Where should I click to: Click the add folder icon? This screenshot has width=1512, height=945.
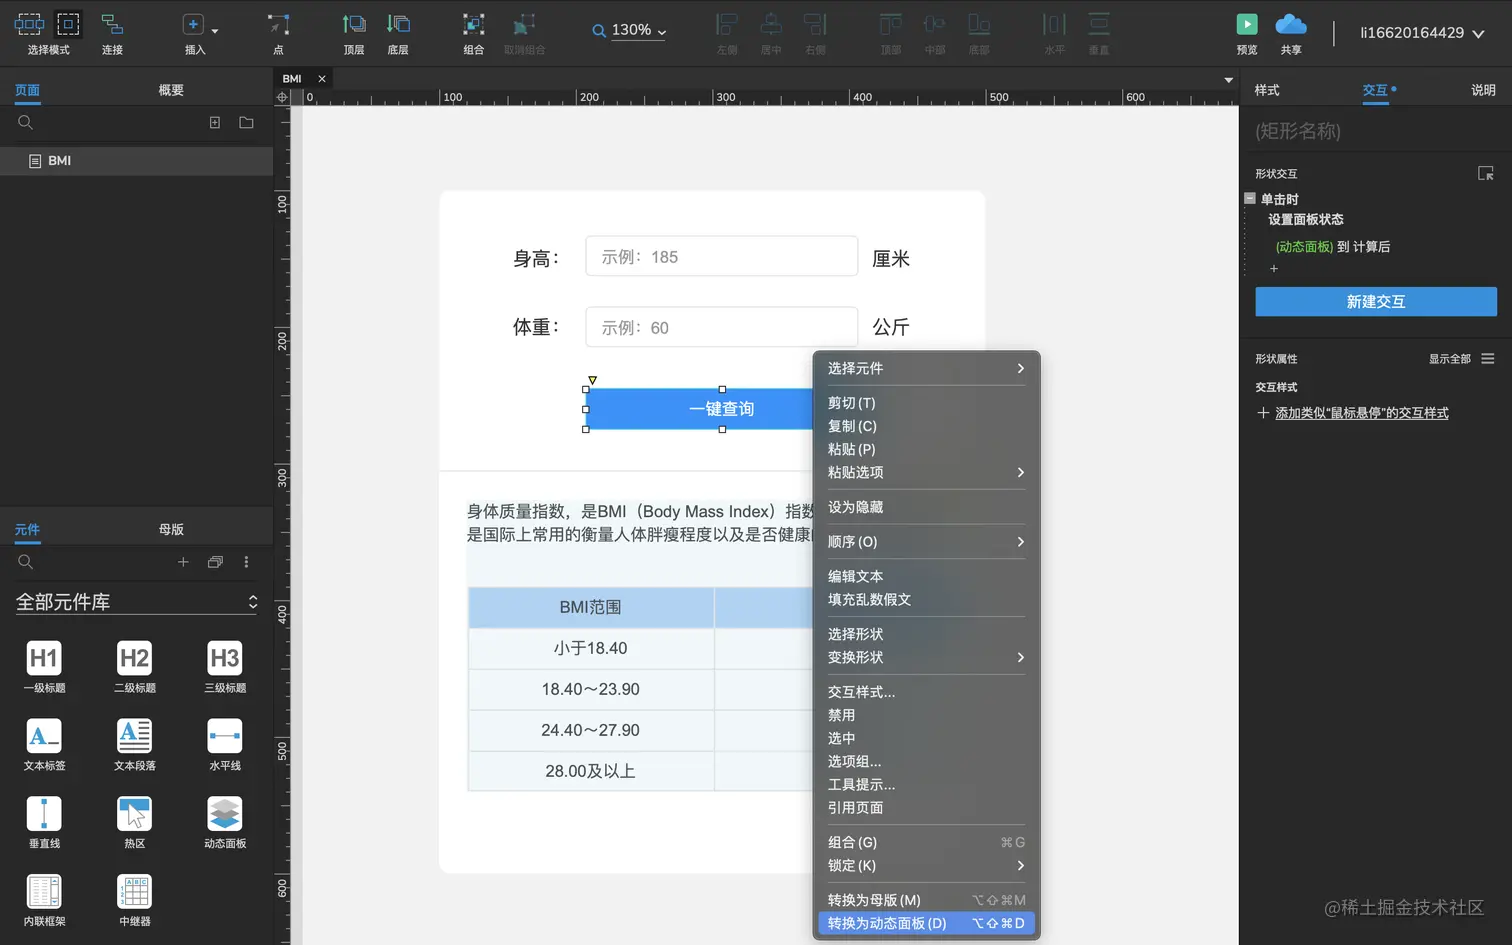point(246,122)
